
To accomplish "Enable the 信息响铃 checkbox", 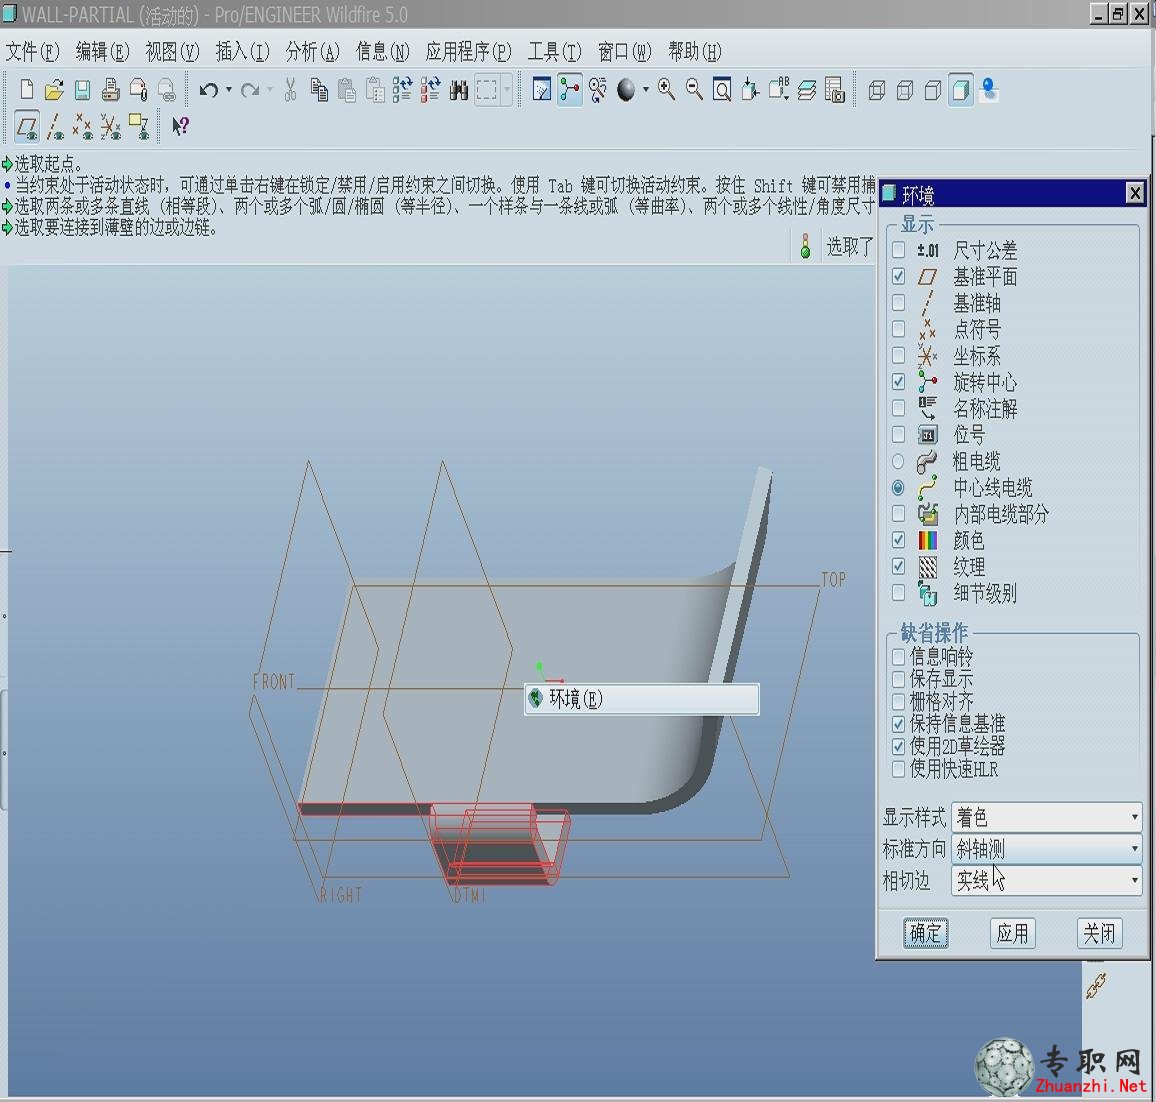I will [x=898, y=656].
